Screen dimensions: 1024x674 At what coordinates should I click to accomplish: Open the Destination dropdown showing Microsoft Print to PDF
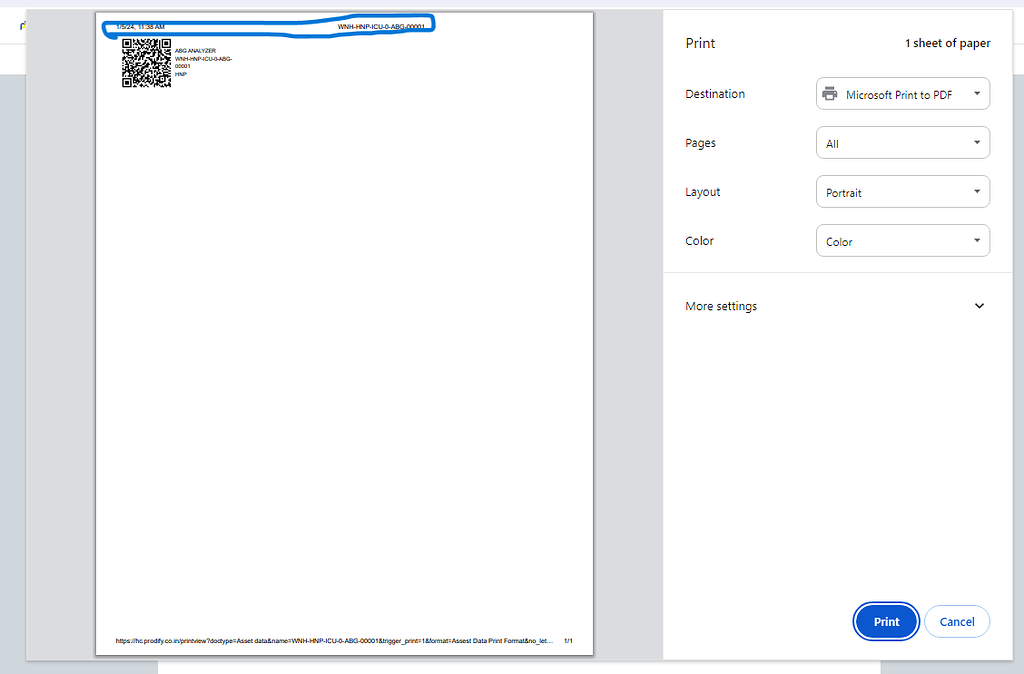coord(900,93)
